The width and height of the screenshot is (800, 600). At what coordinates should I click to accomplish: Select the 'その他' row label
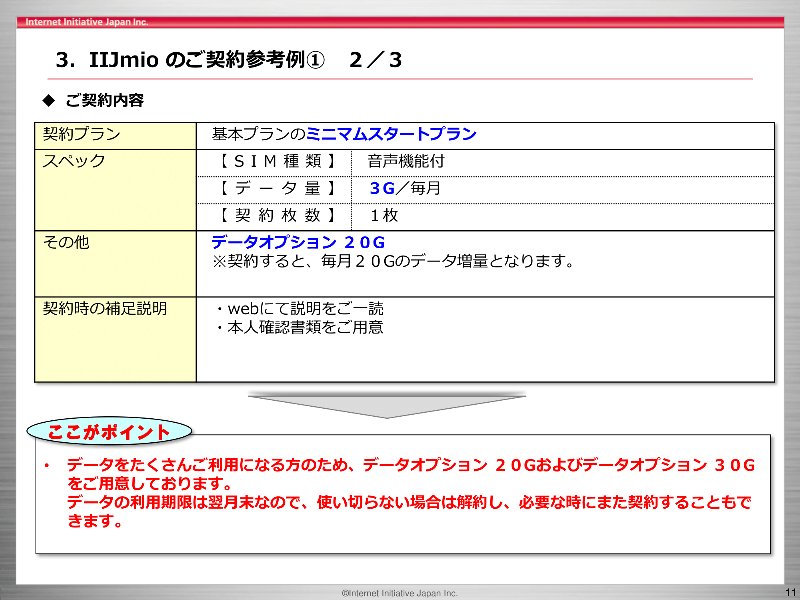(x=66, y=242)
